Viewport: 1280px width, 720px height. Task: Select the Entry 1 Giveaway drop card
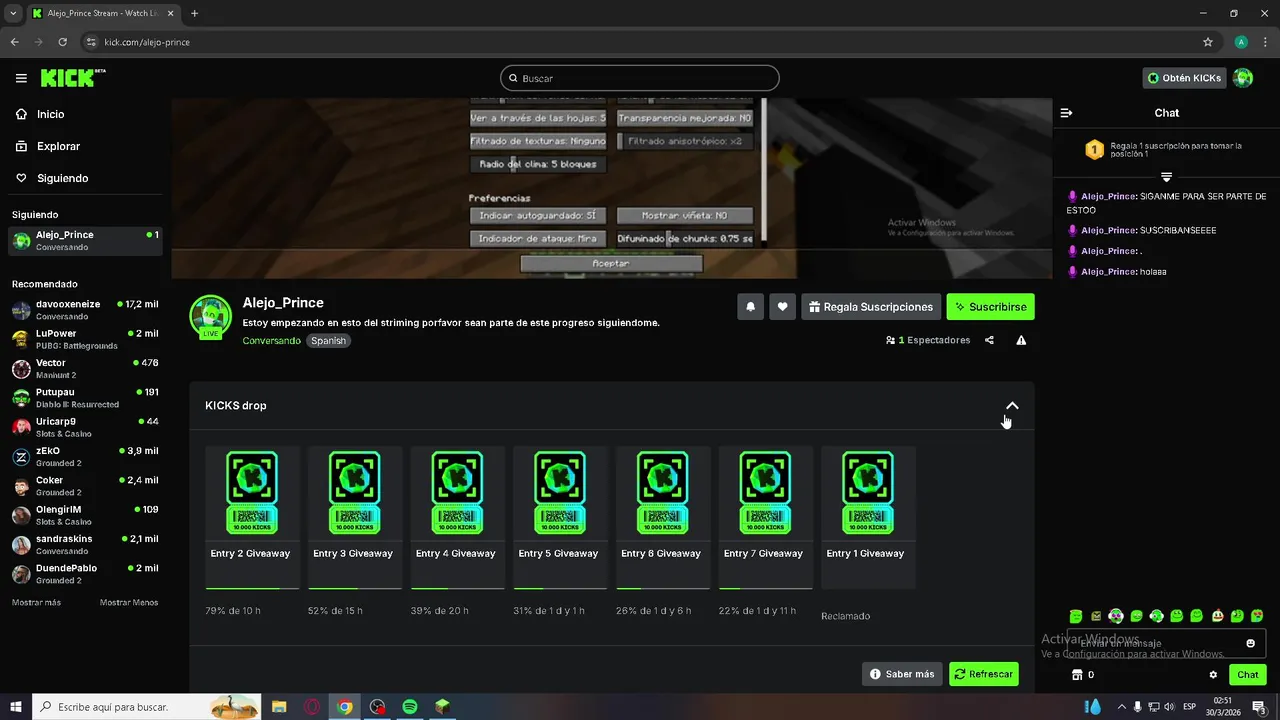pos(868,518)
